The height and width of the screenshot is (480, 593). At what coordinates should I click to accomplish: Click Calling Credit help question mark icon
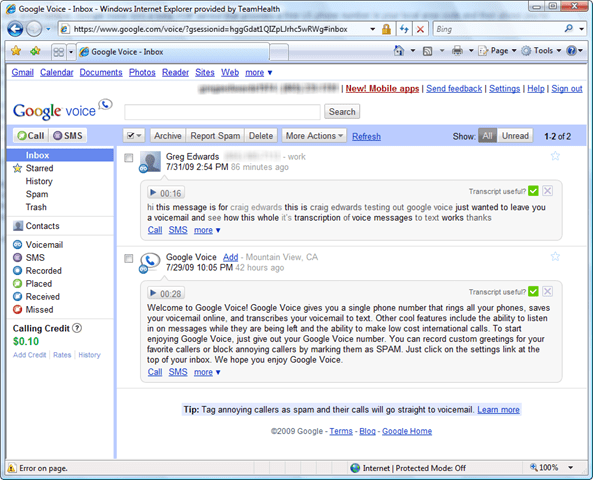pyautogui.click(x=77, y=328)
